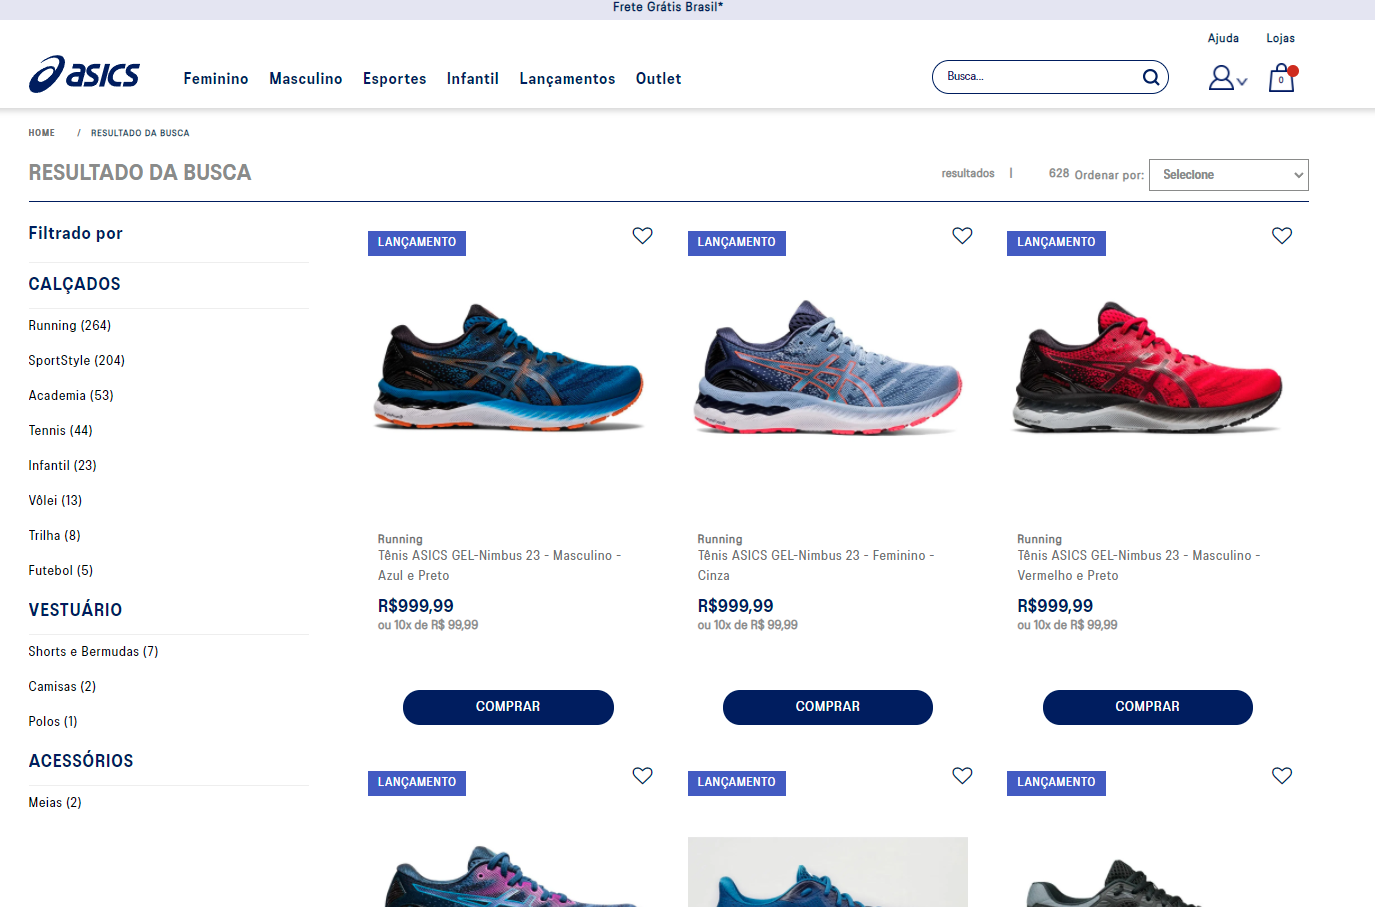This screenshot has height=907, width=1375.
Task: Open the Outlet menu
Action: (x=659, y=79)
